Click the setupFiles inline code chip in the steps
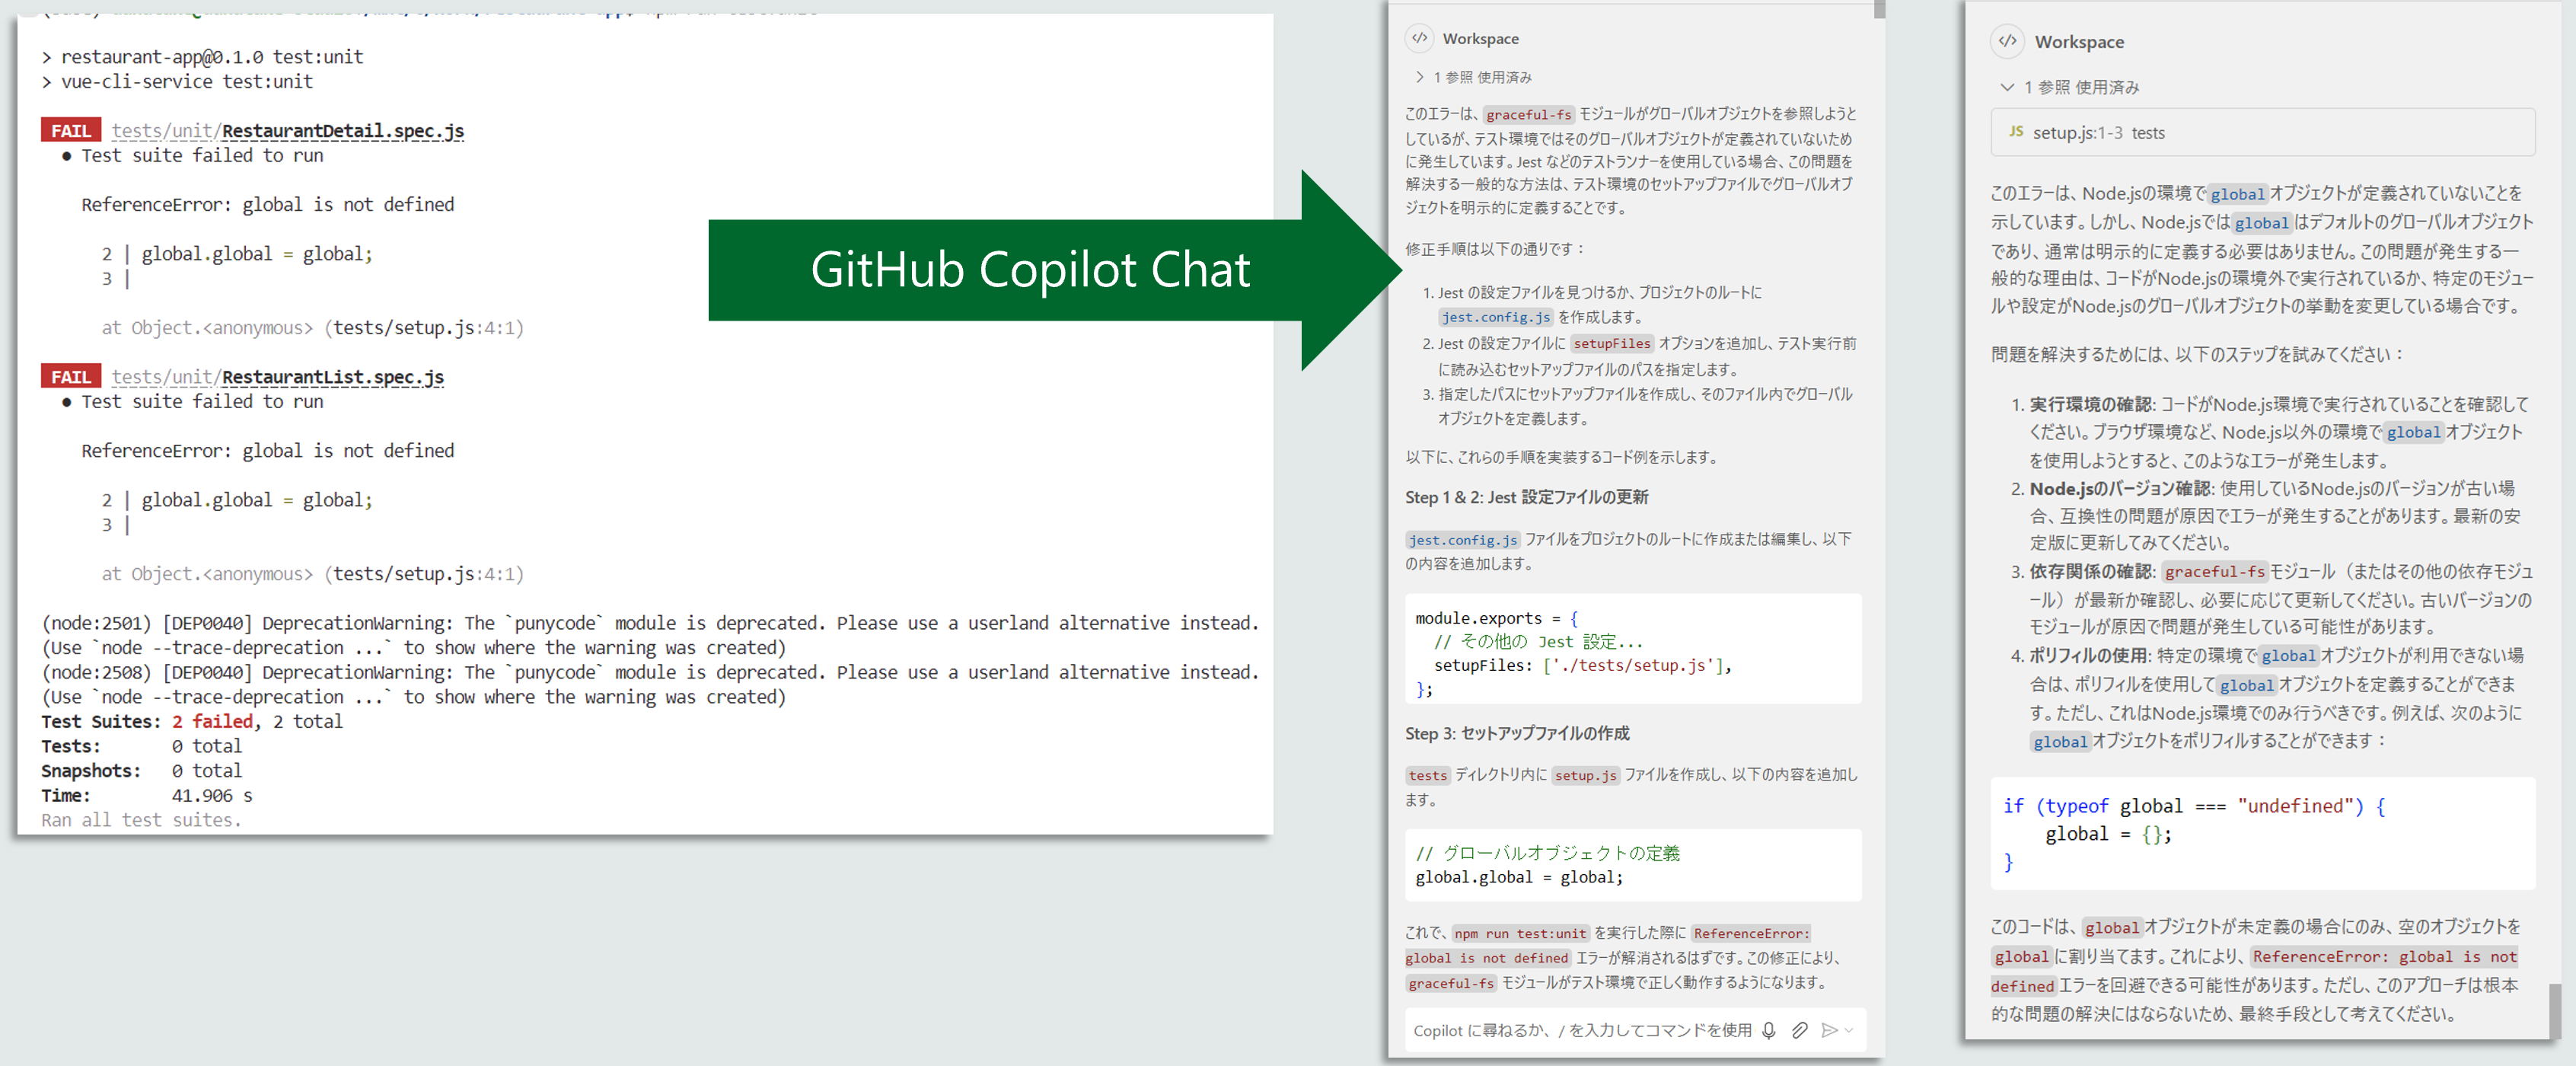Viewport: 2576px width, 1066px height. tap(1611, 343)
